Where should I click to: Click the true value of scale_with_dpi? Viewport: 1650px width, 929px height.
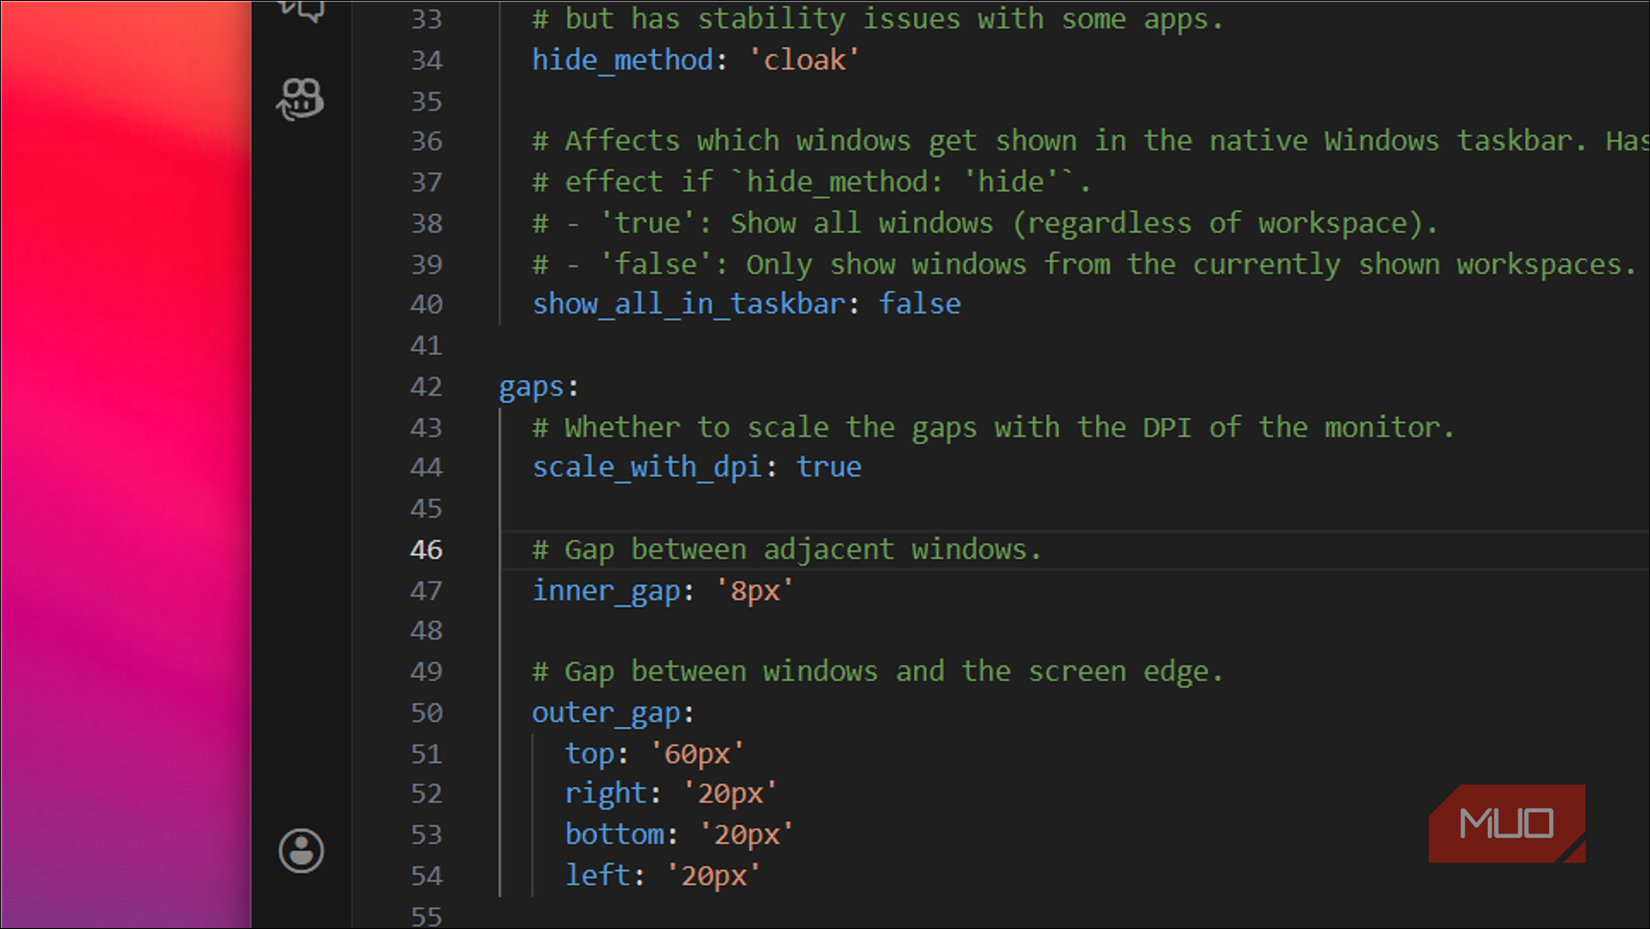(x=828, y=466)
